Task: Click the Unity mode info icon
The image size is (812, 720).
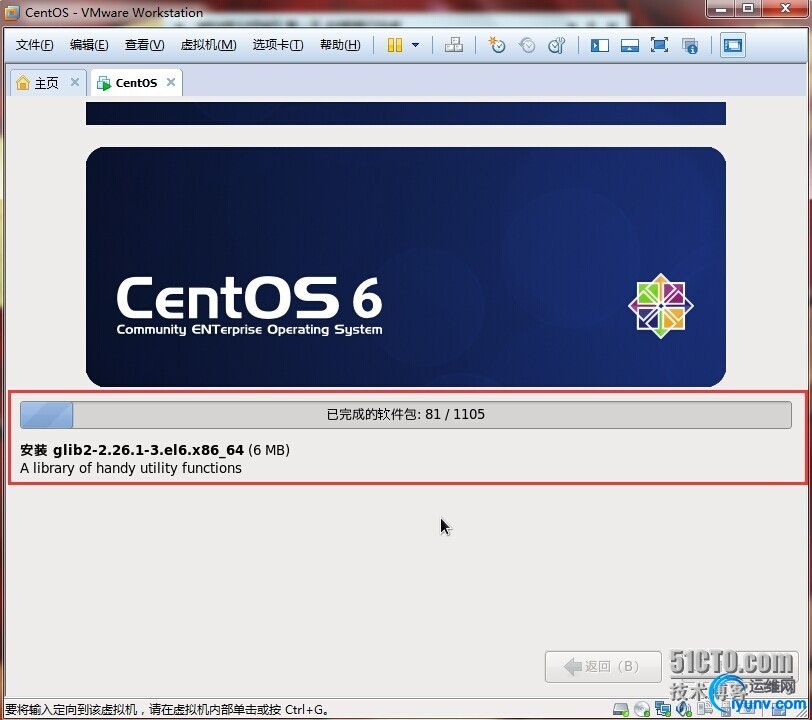Action: point(690,46)
